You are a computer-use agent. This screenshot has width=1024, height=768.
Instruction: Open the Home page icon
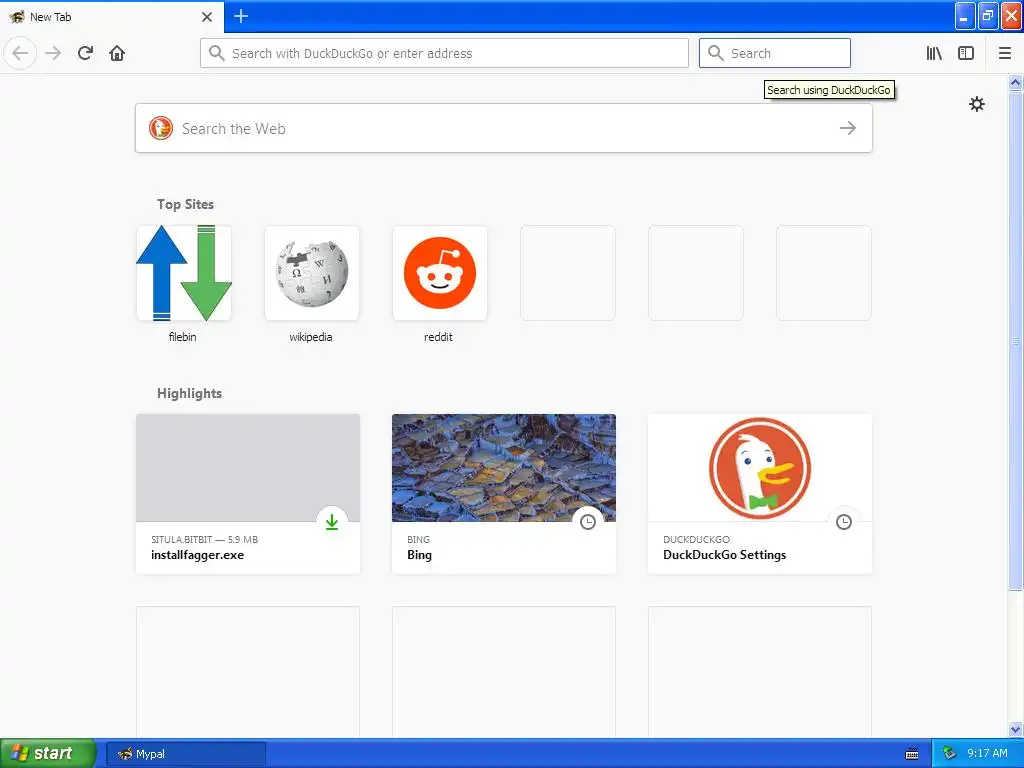[x=117, y=53]
